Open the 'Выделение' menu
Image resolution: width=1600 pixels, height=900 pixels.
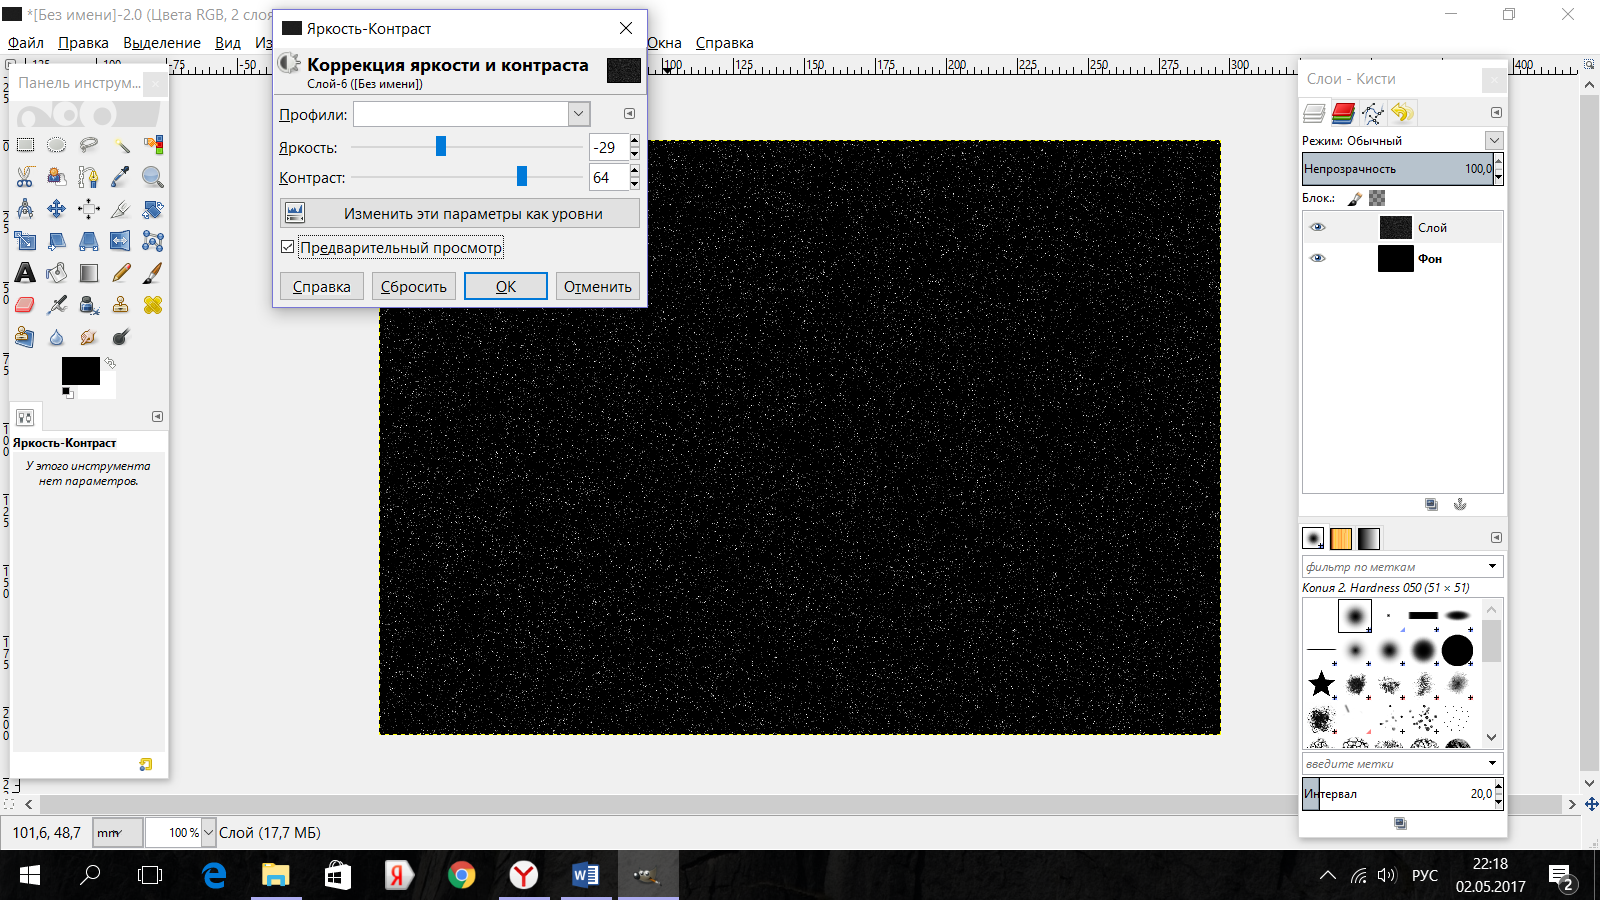[x=162, y=43]
